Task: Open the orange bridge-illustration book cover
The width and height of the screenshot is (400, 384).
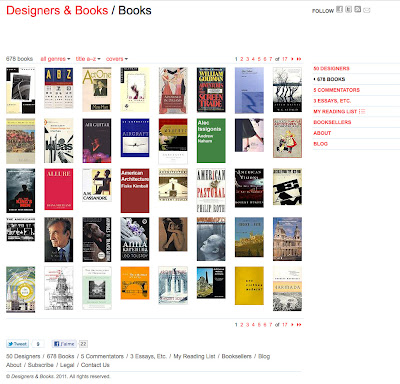Action: pyautogui.click(x=135, y=283)
